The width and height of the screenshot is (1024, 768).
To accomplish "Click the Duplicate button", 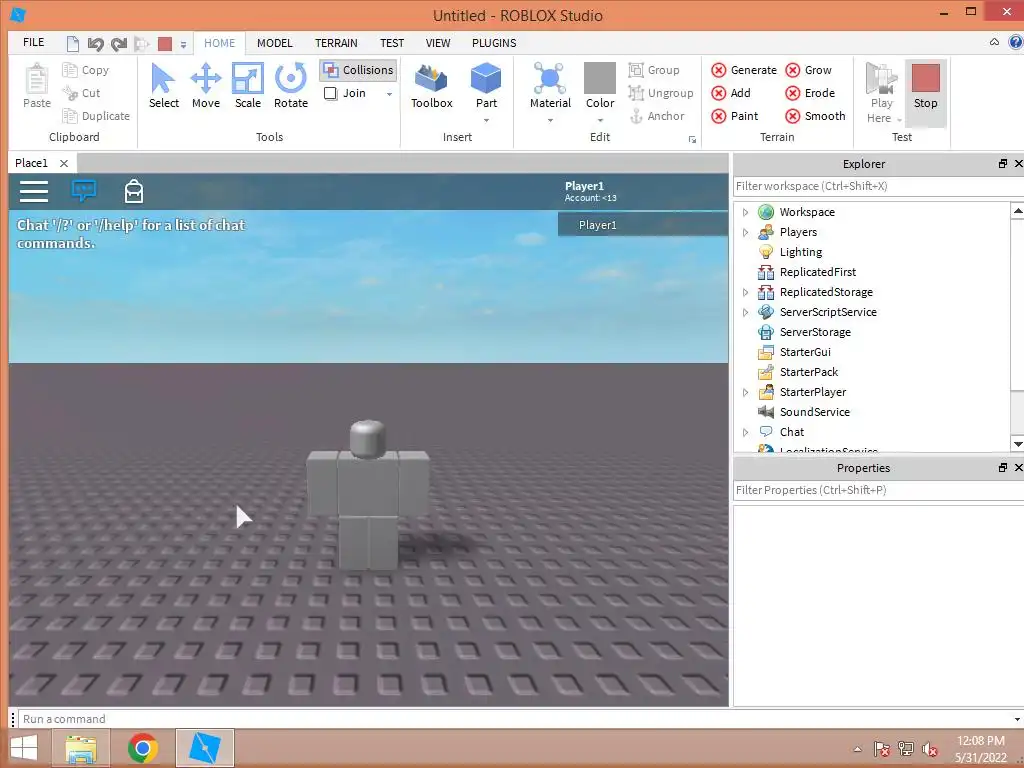I will (95, 116).
